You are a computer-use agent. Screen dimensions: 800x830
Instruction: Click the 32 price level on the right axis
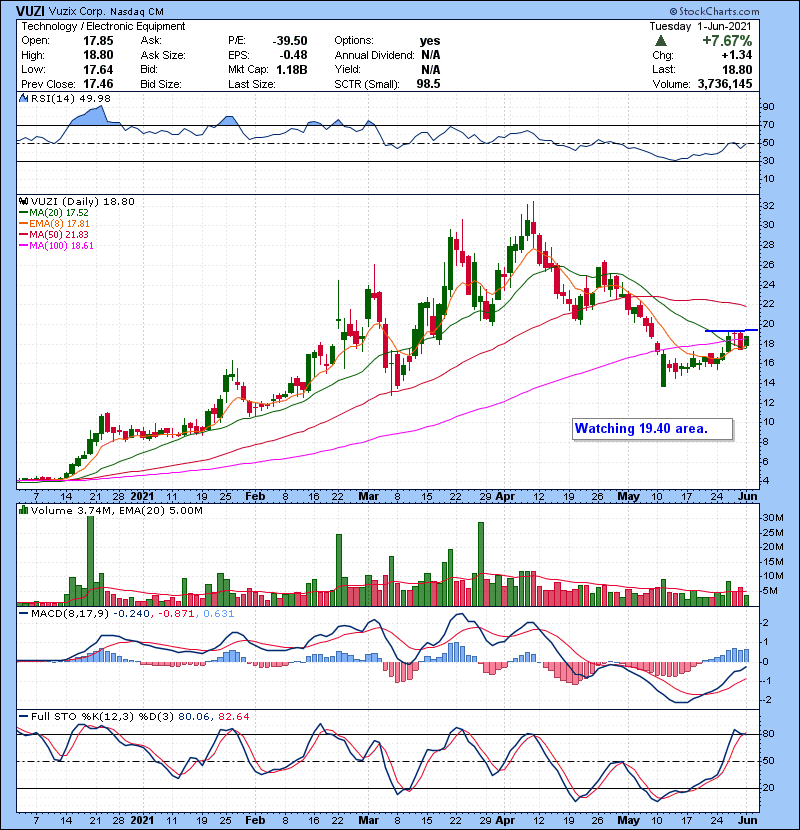click(769, 205)
